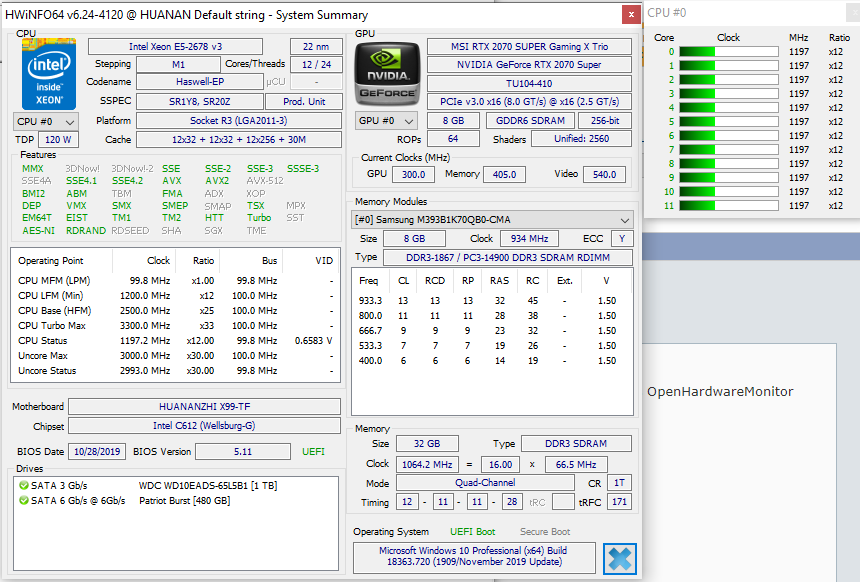Screen dimensions: 860x582
Task: Click the Intel Xeon inside logo
Action: pos(49,74)
